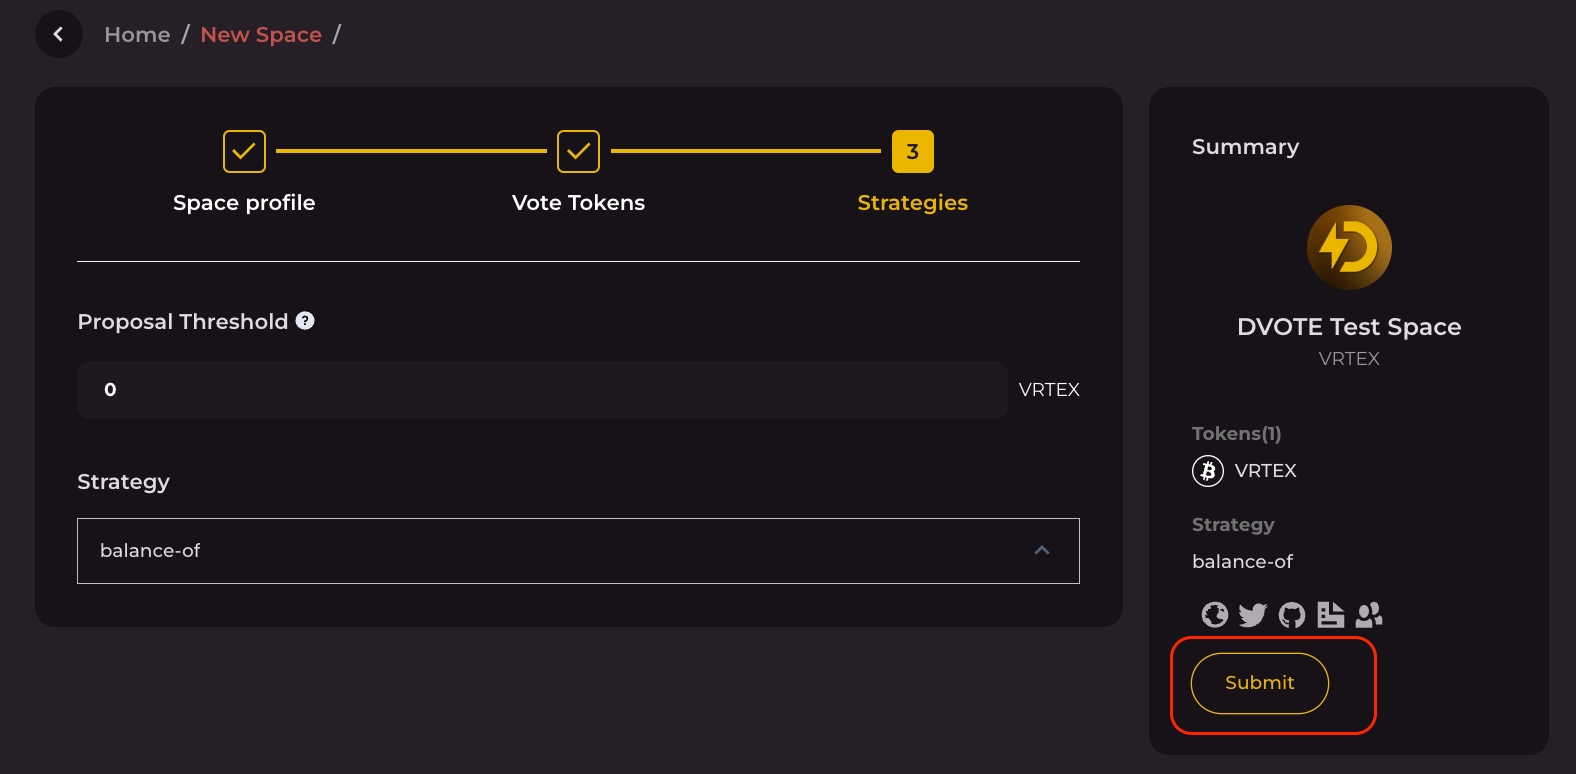This screenshot has height=774, width=1576.
Task: Click the VRTEX token Bitcoin-style icon
Action: pos(1208,470)
